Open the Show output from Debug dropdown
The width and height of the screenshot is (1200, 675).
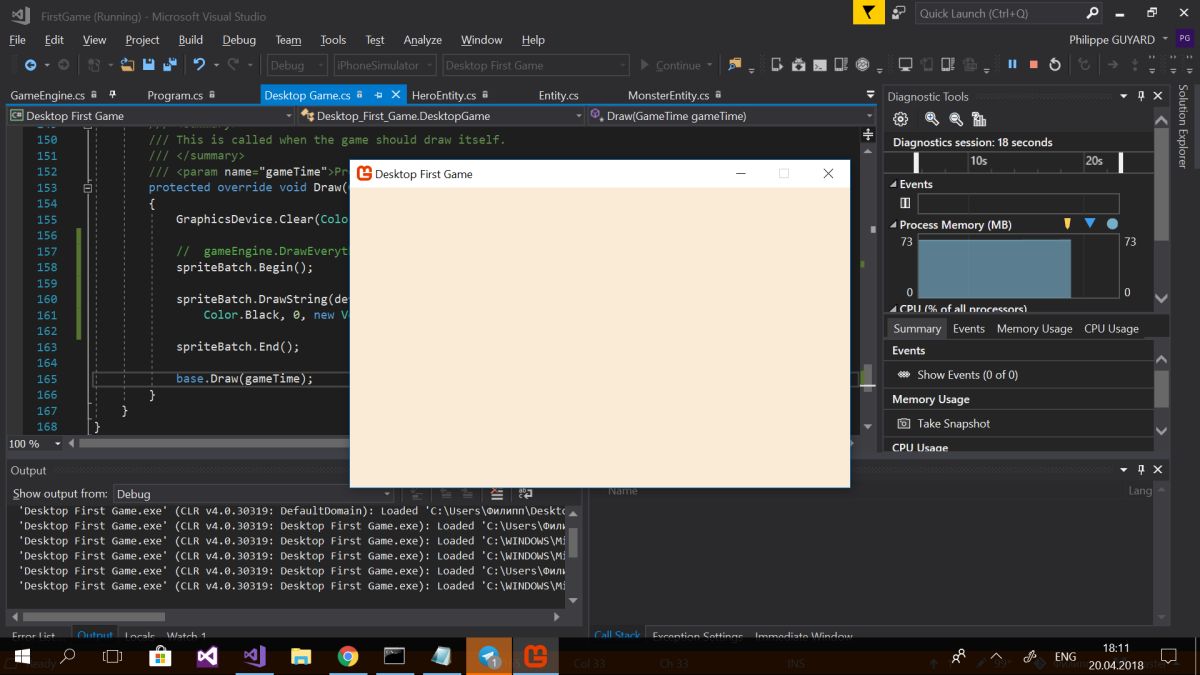pos(253,494)
